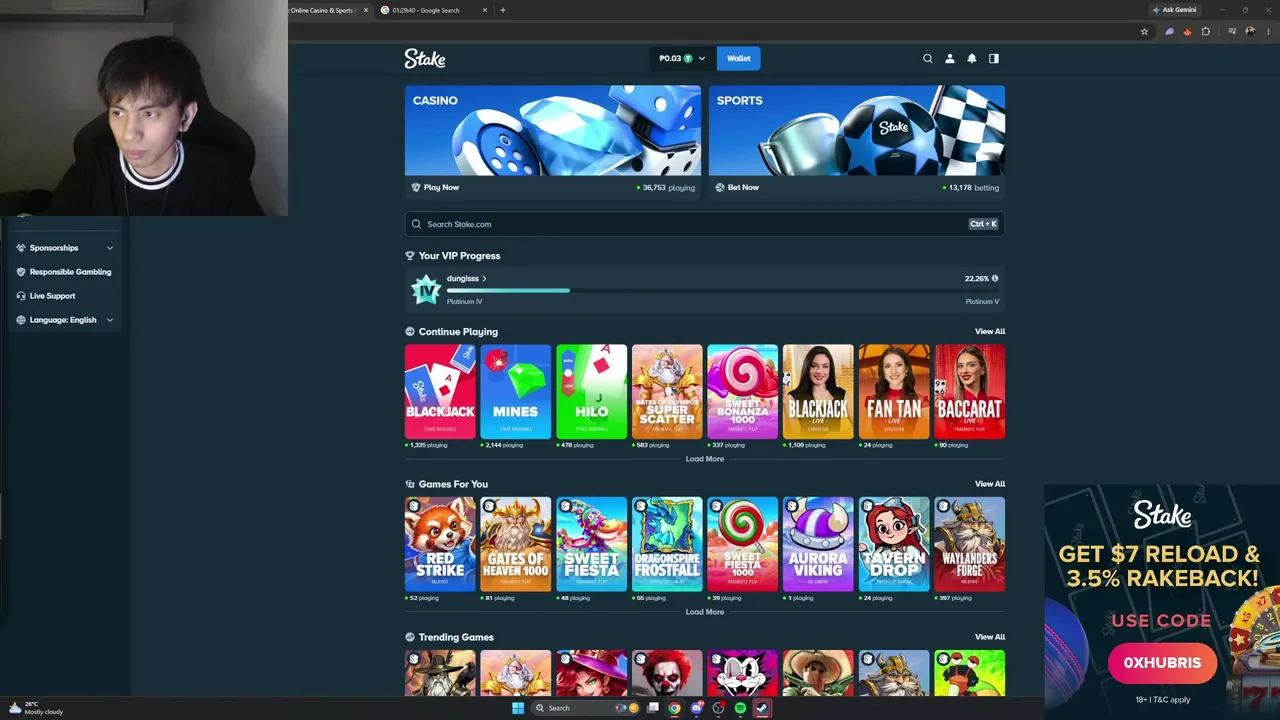Screen dimensions: 1280x720
Task: Open Discord from the taskbar
Action: click(x=697, y=708)
